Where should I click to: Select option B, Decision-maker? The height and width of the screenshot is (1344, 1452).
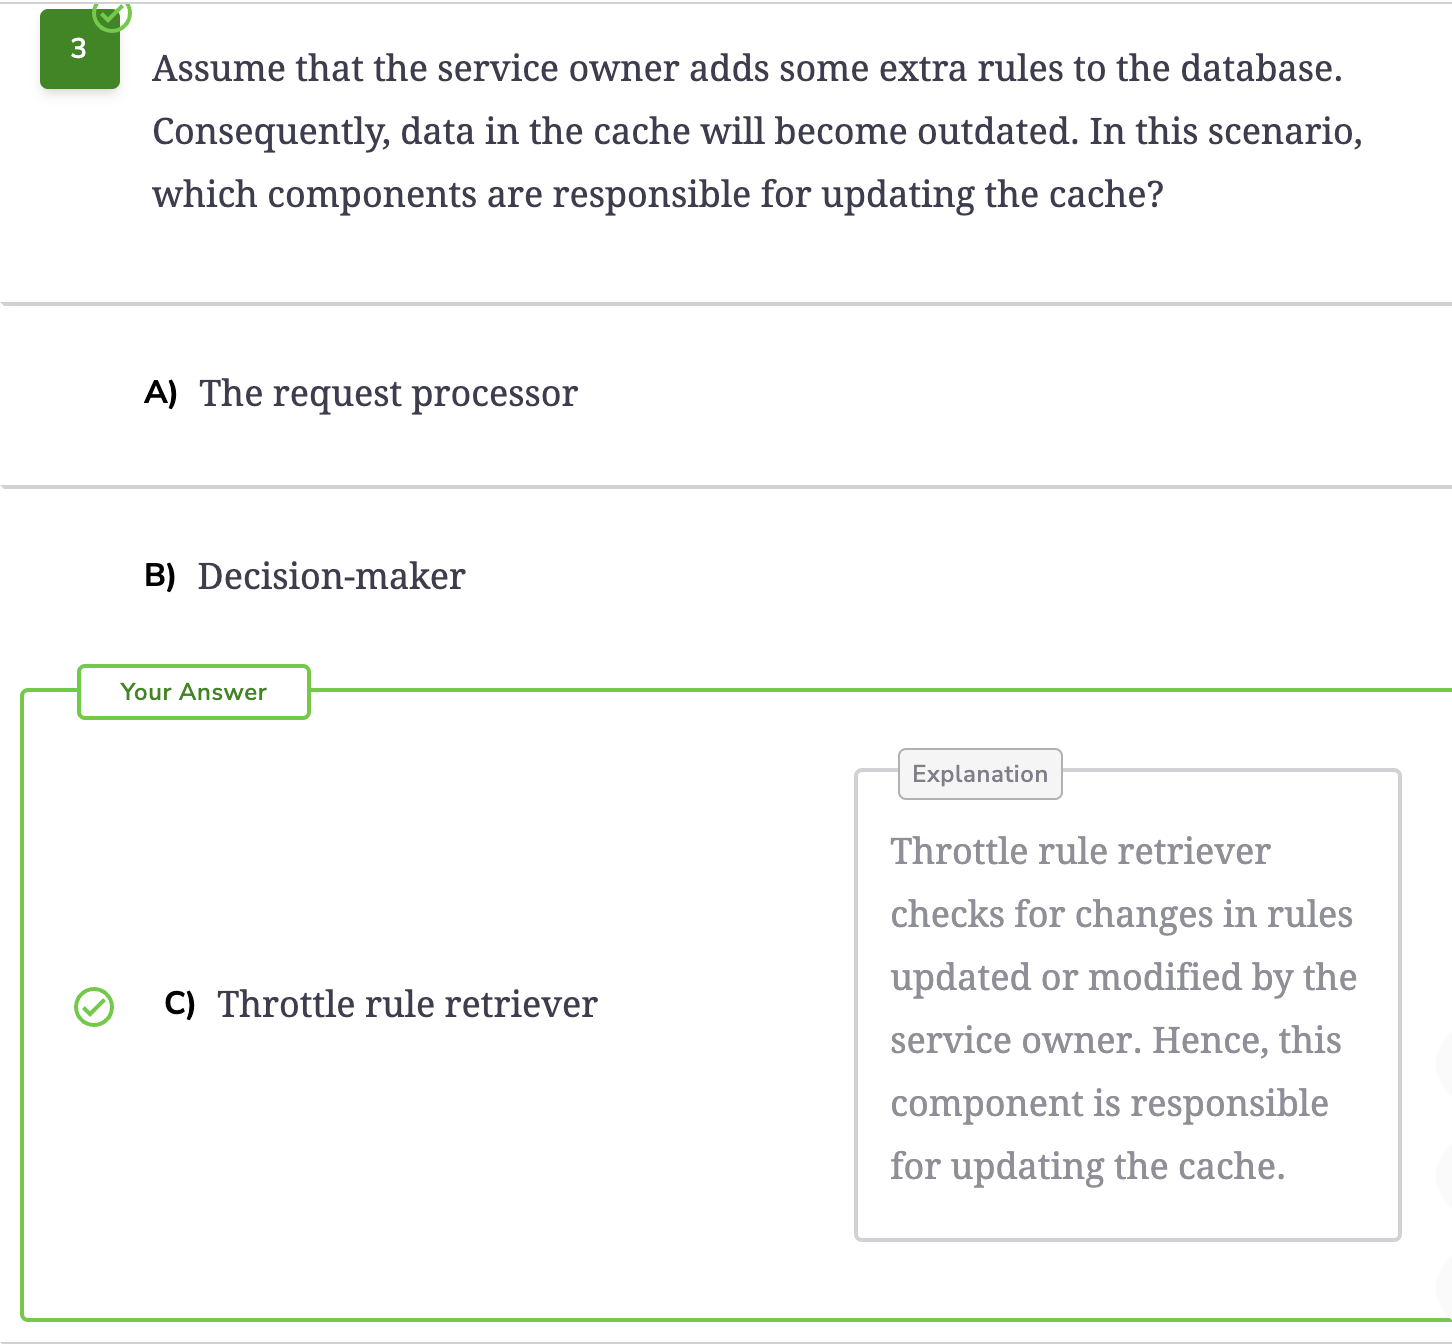click(331, 576)
